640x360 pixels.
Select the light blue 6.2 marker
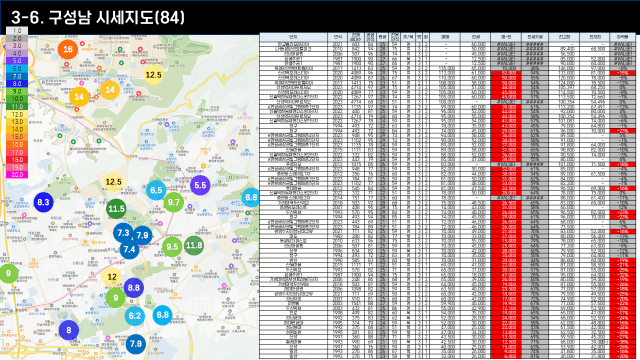tap(135, 316)
